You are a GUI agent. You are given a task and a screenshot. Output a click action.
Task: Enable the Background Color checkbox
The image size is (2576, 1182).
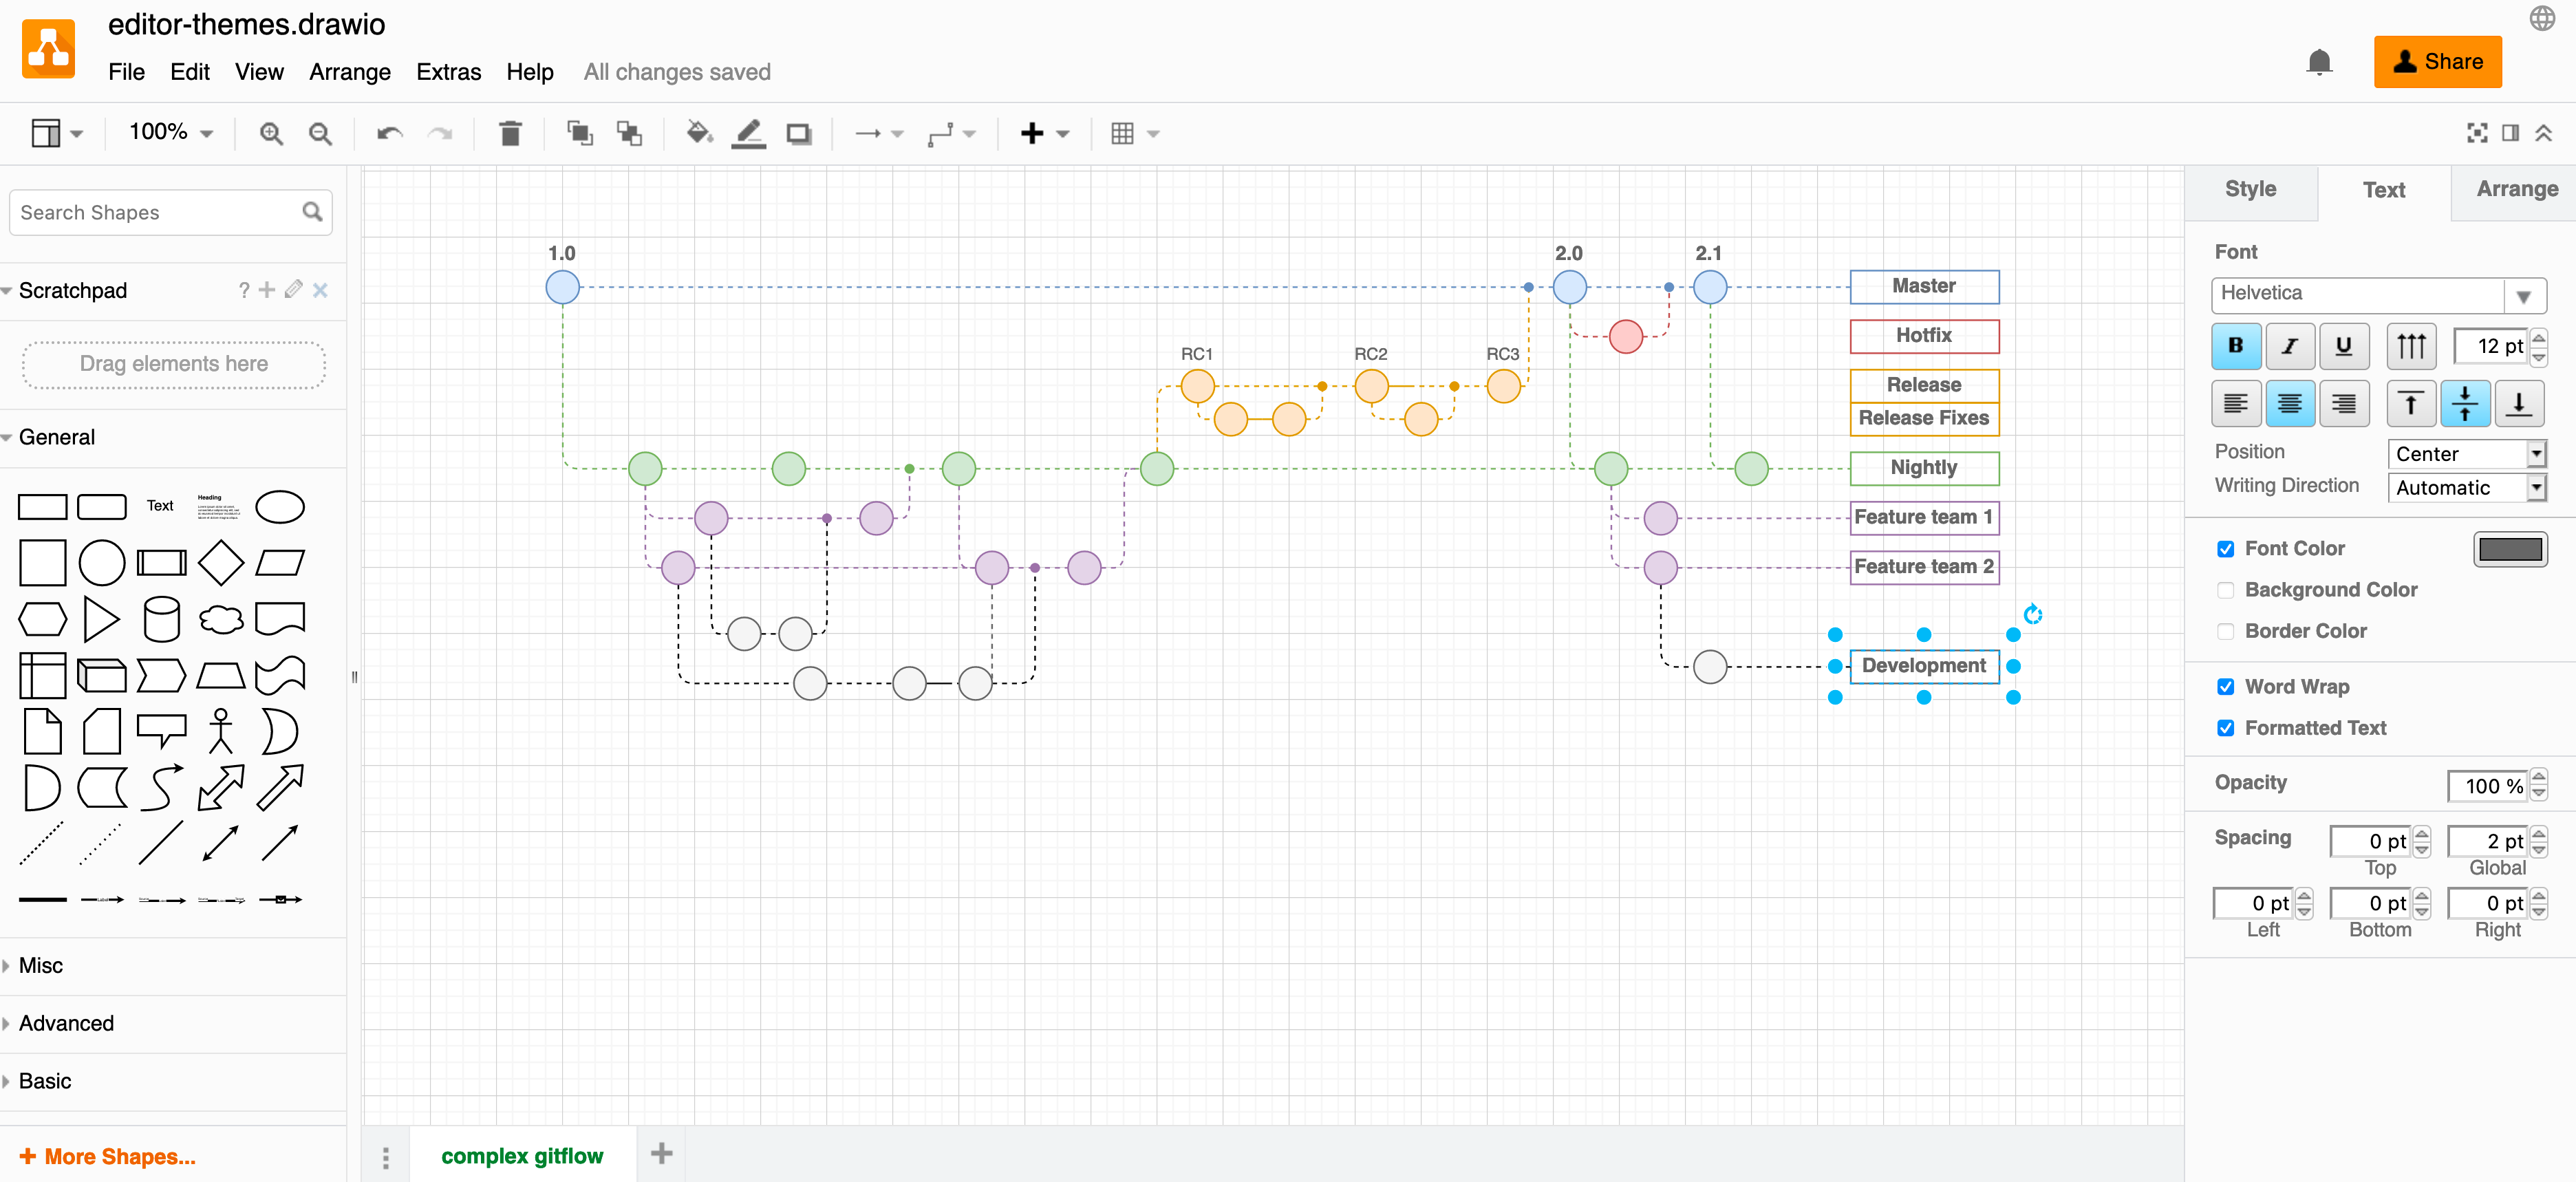[x=2225, y=590]
